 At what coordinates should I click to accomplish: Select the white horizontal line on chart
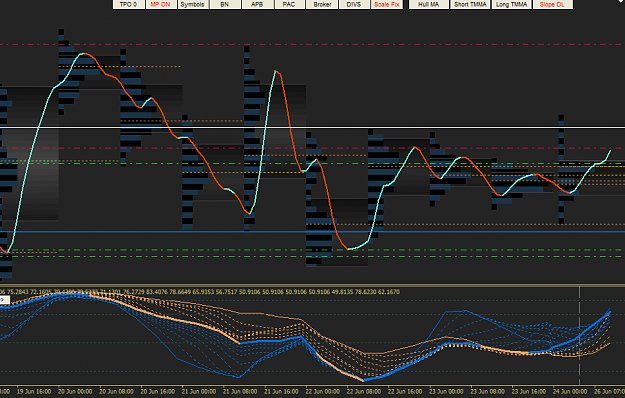coord(312,127)
